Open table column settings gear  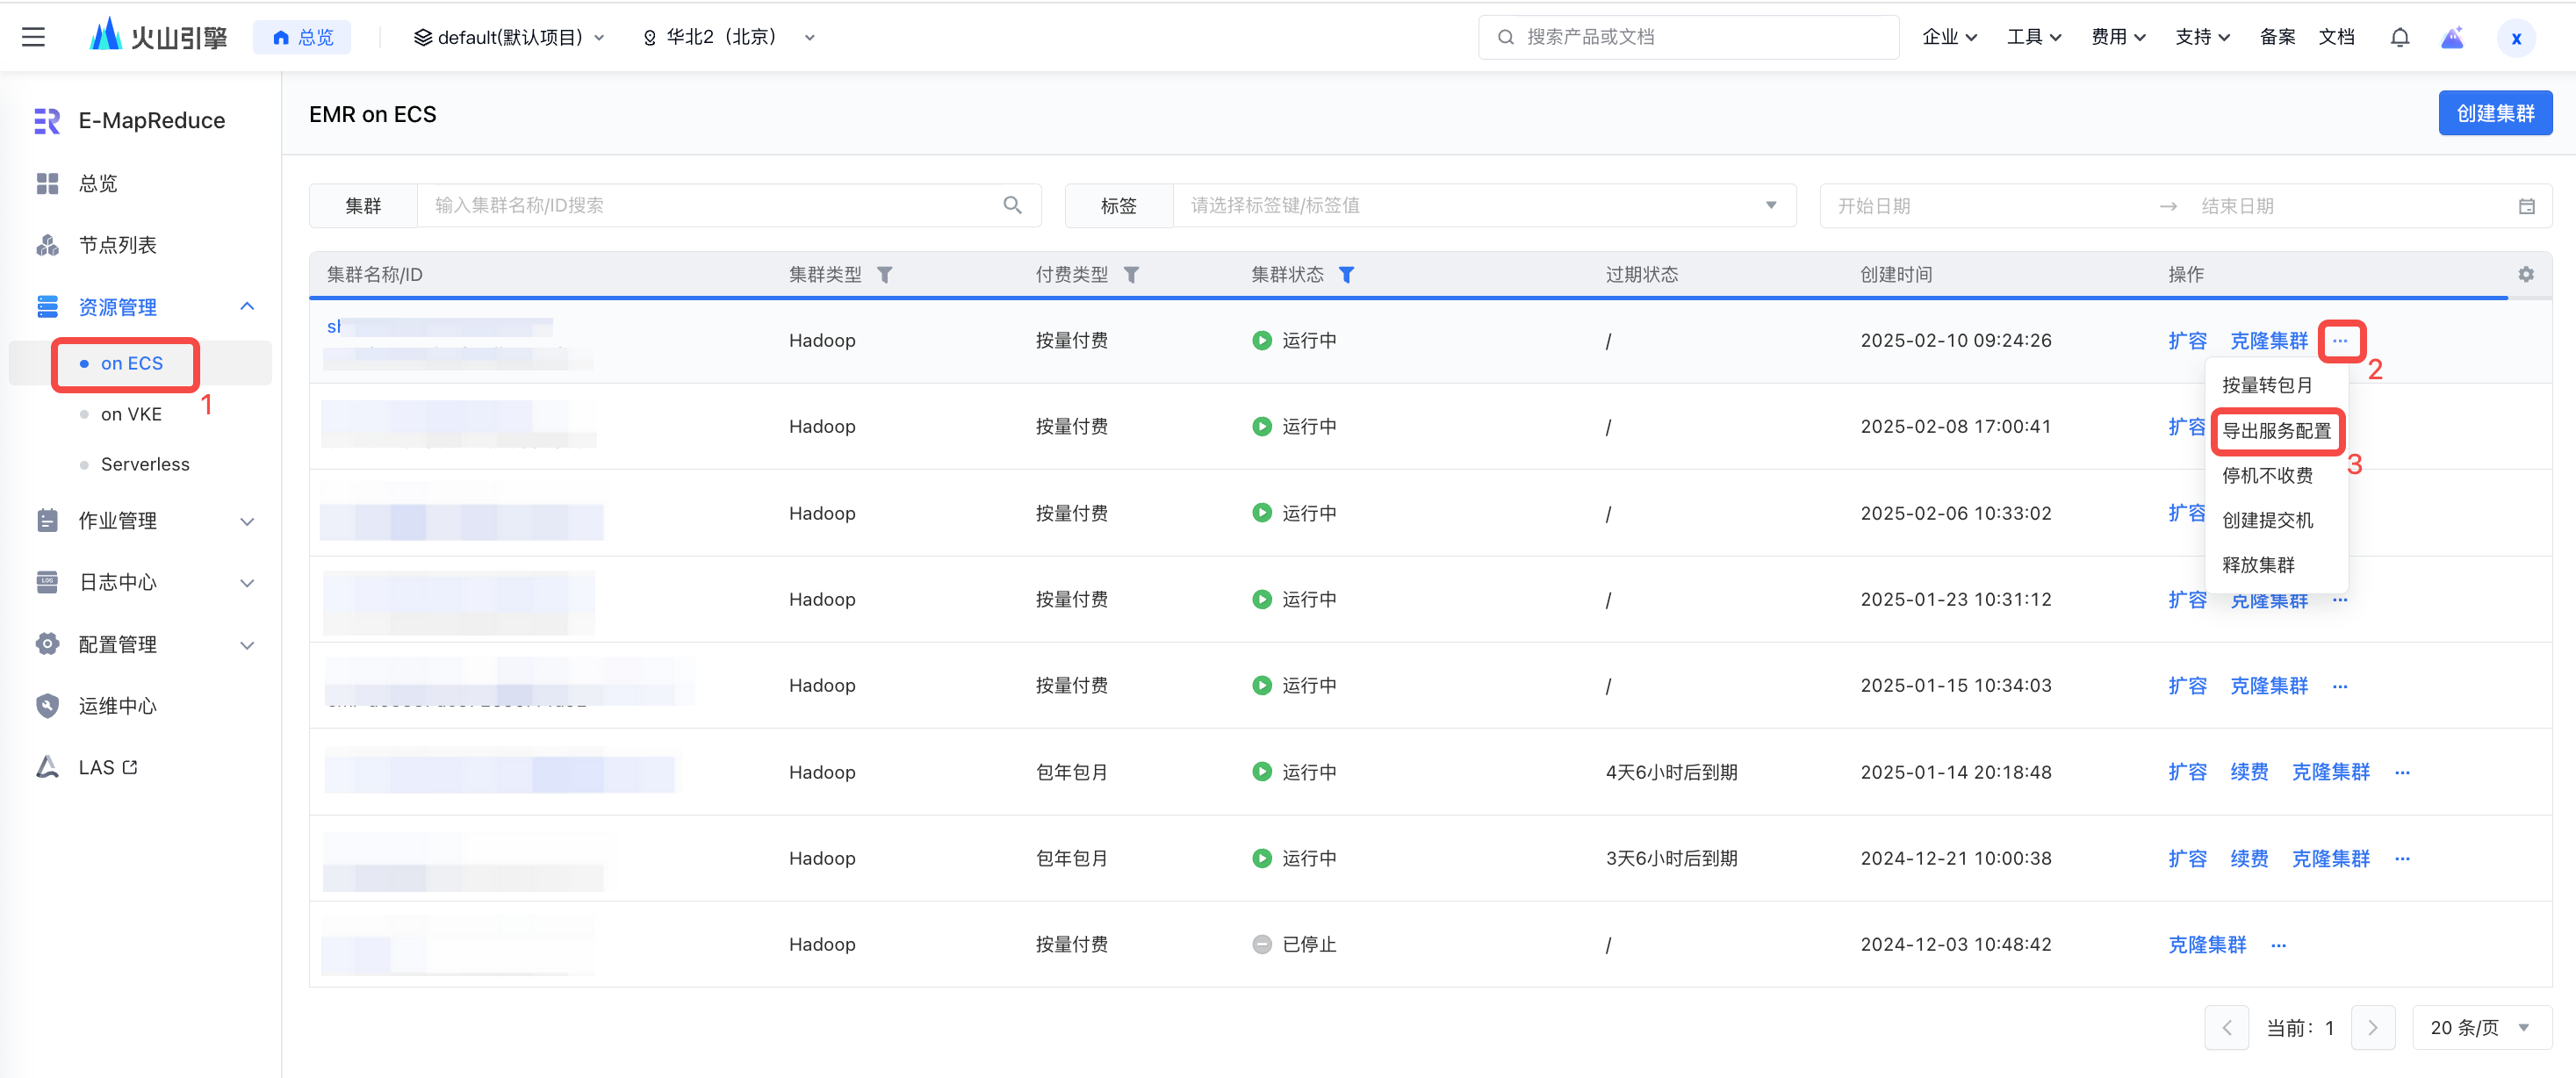tap(2525, 274)
